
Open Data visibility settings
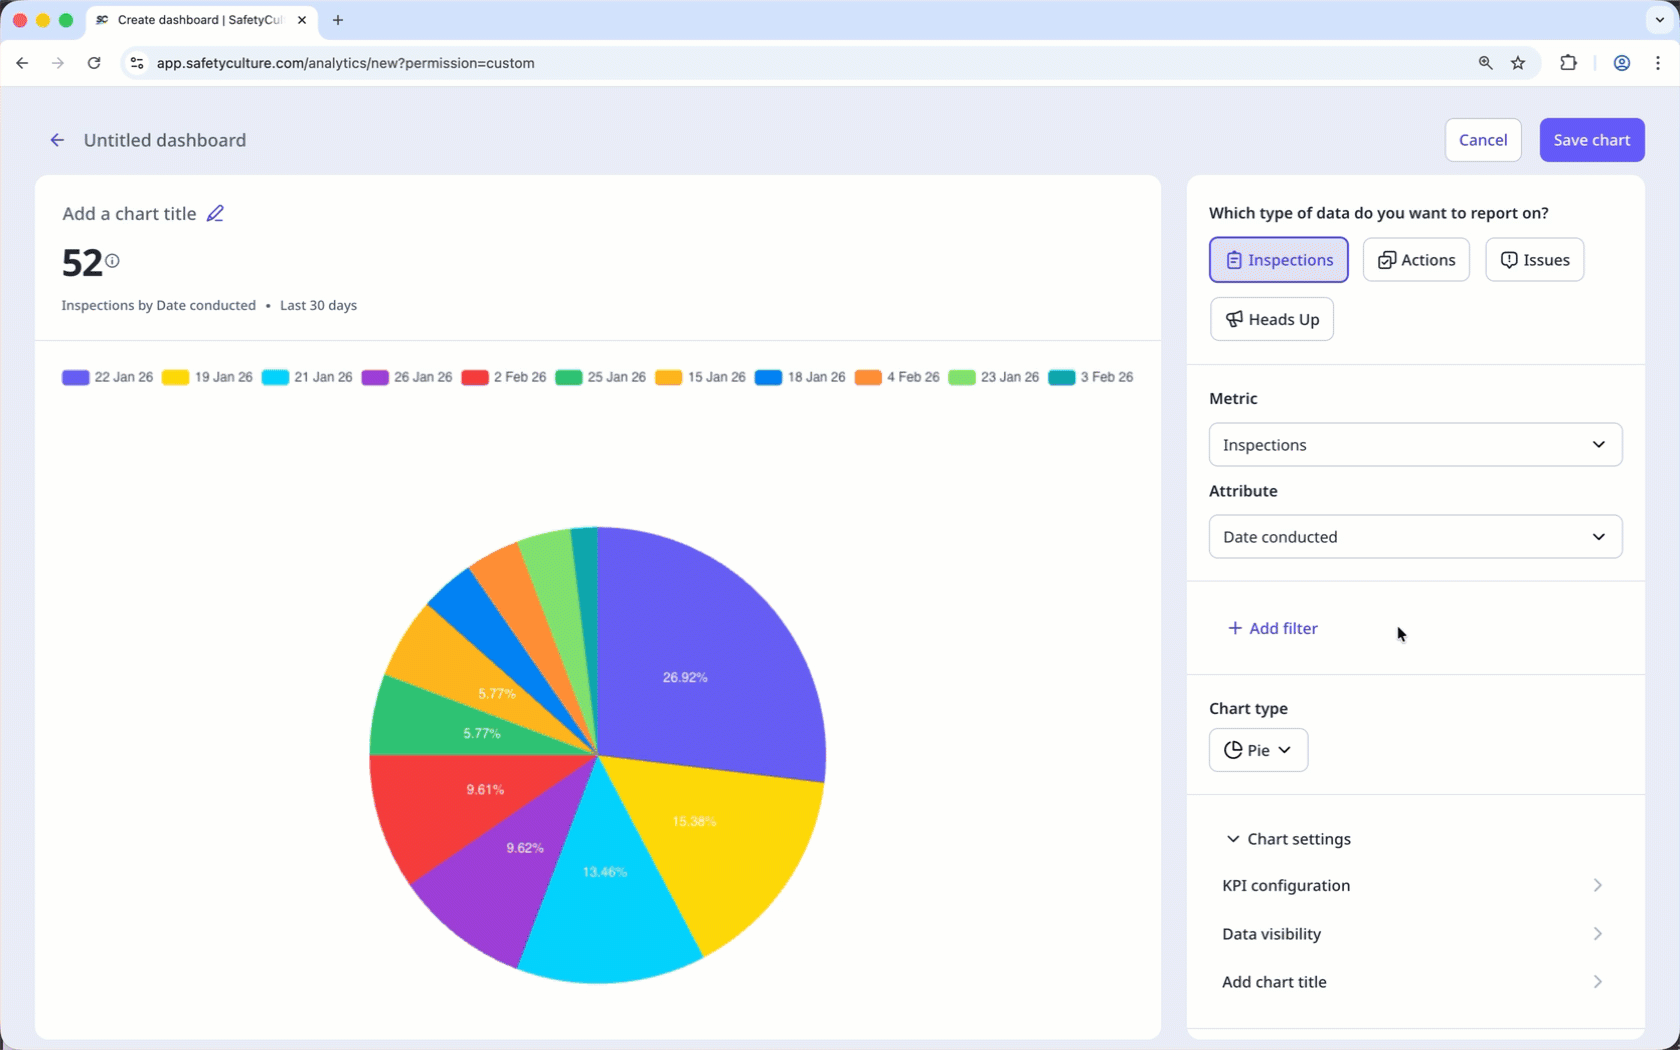click(x=1413, y=934)
